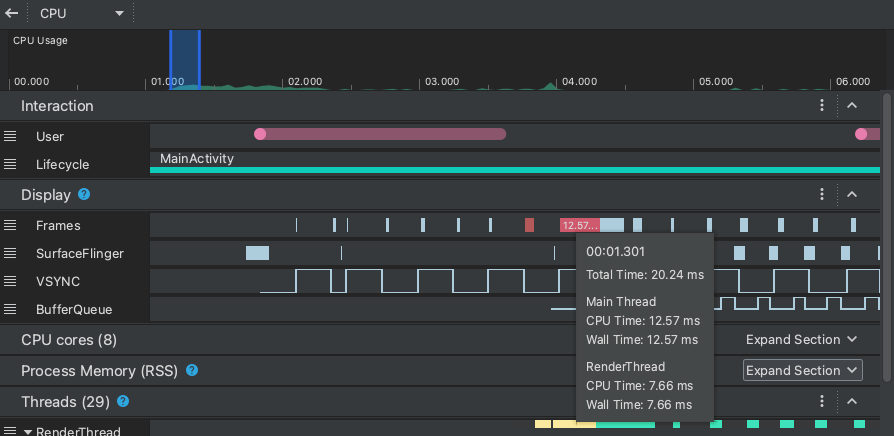894x436 pixels.
Task: Click Threads section help icon
Action: point(123,402)
